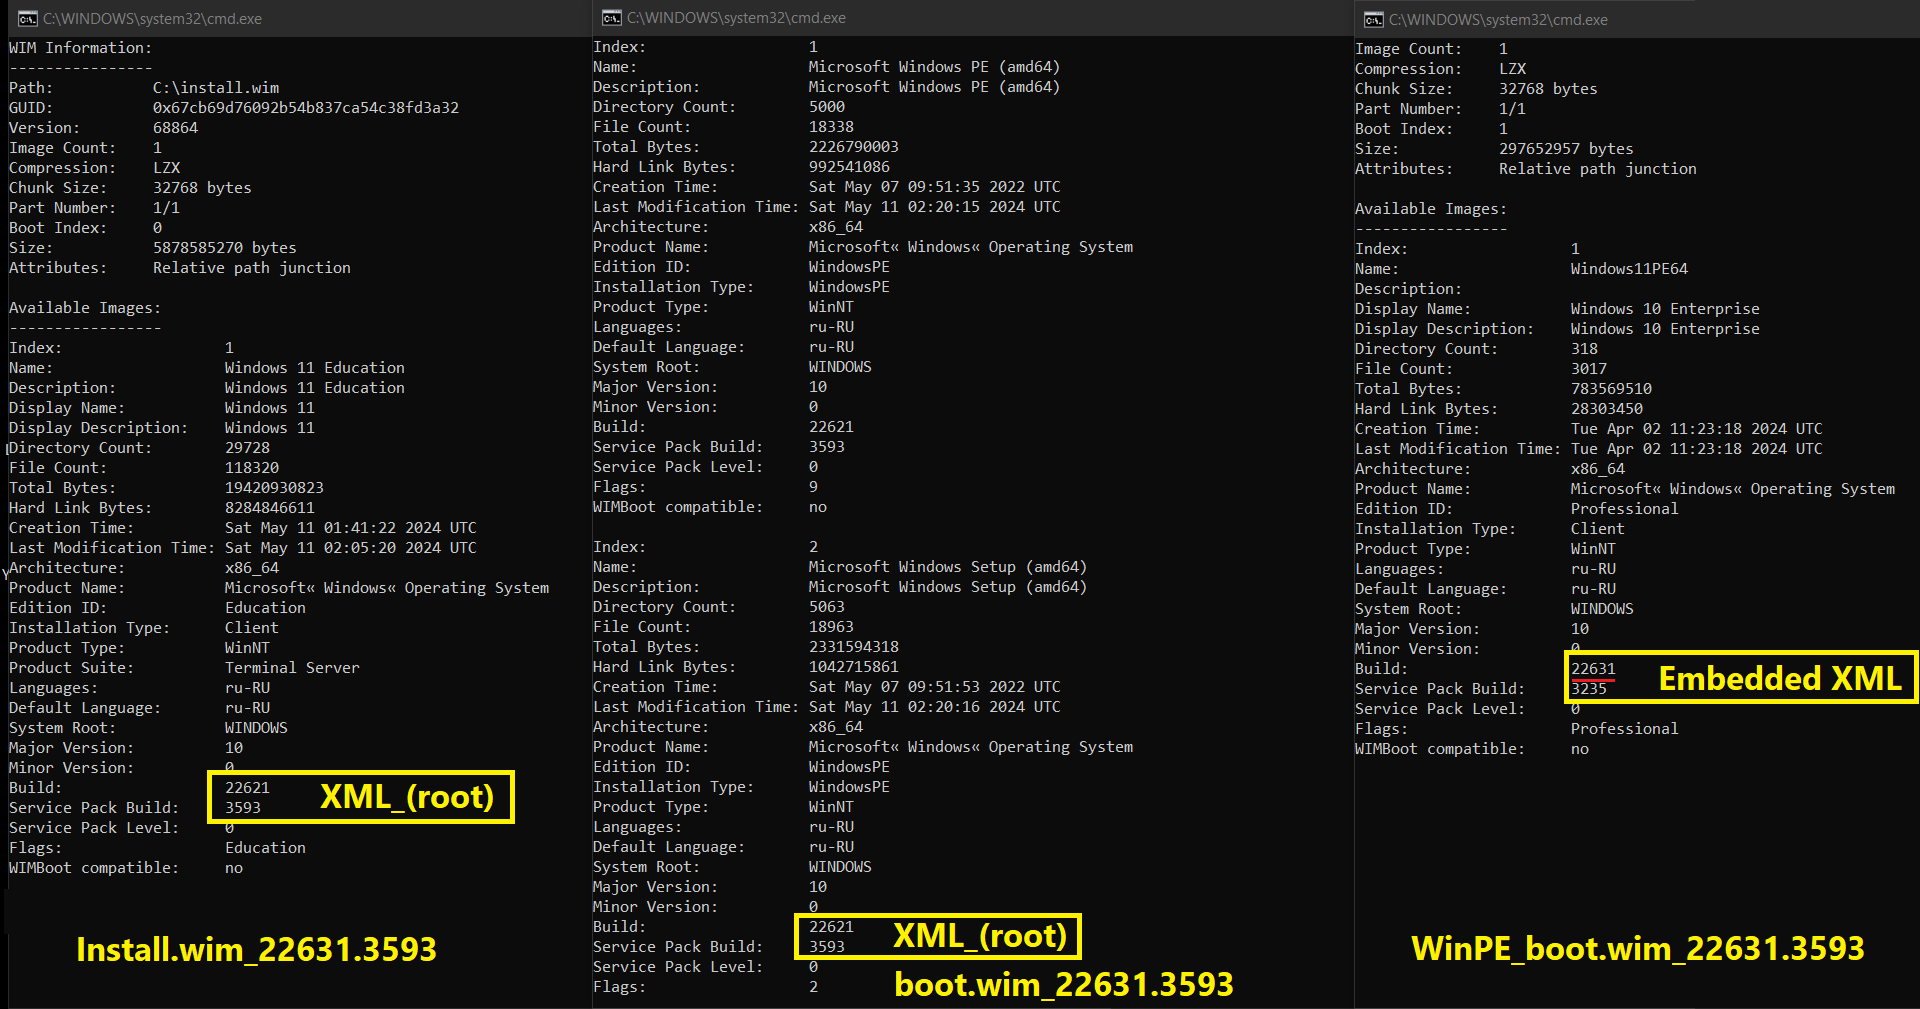Screen dimensions: 1920x1009
Task: Click 'Education' in the Flags row
Action: click(265, 848)
